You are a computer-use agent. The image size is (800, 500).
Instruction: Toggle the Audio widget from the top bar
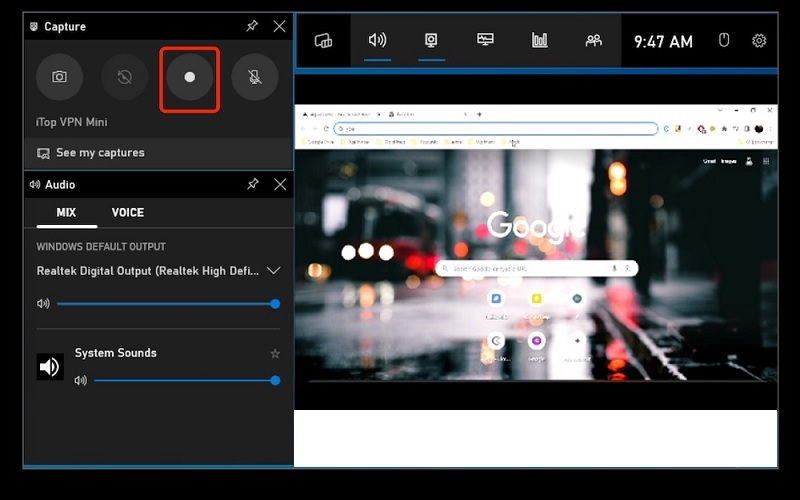pos(377,41)
